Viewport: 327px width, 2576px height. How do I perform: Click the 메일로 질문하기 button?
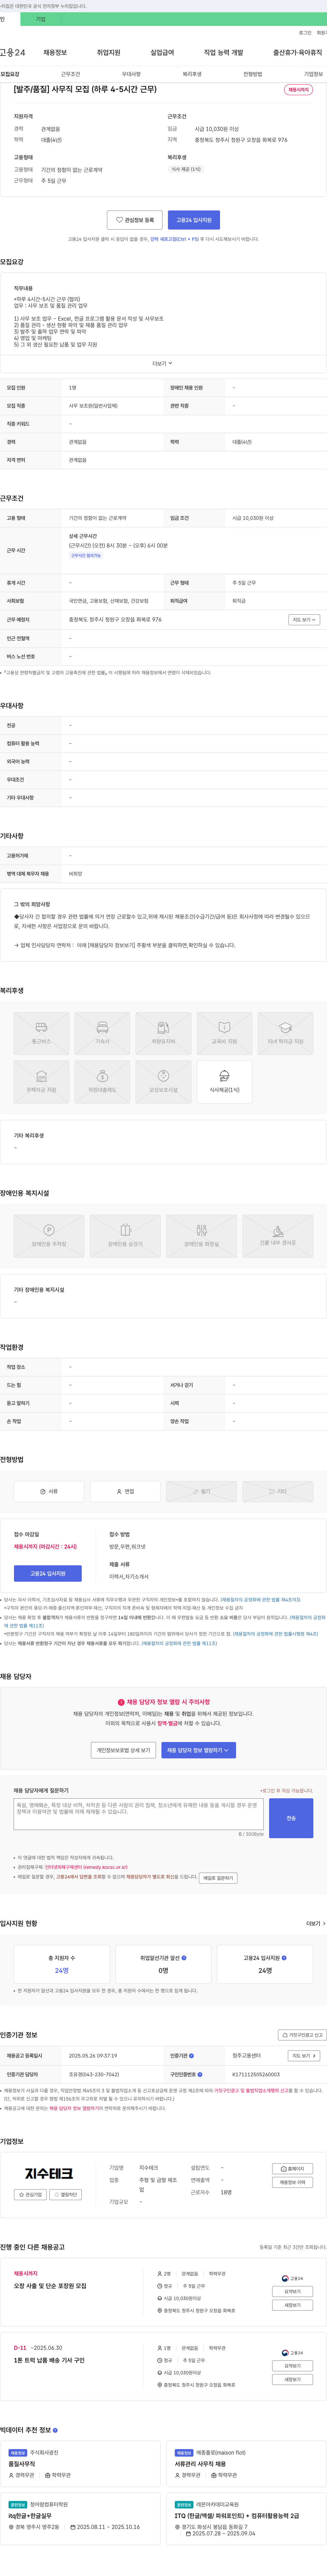point(218,1878)
